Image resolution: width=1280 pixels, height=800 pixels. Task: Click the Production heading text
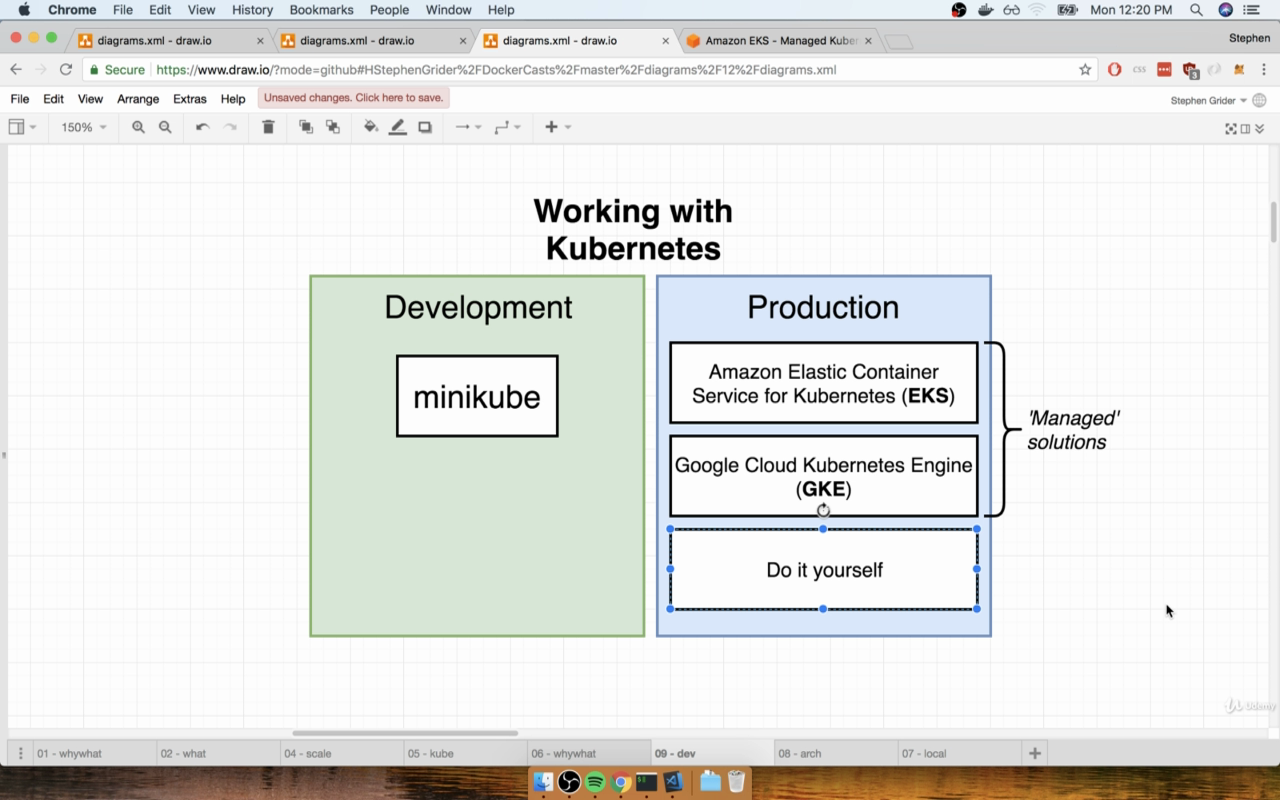(x=823, y=307)
